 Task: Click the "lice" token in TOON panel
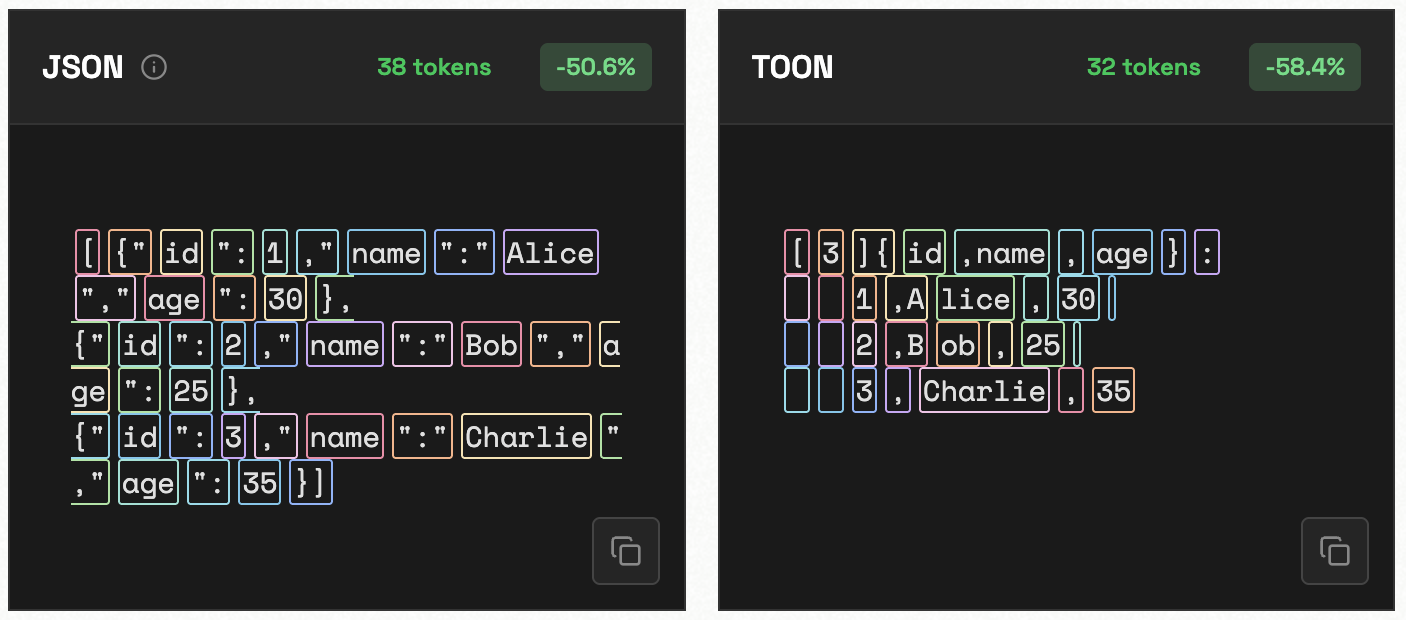tap(975, 299)
